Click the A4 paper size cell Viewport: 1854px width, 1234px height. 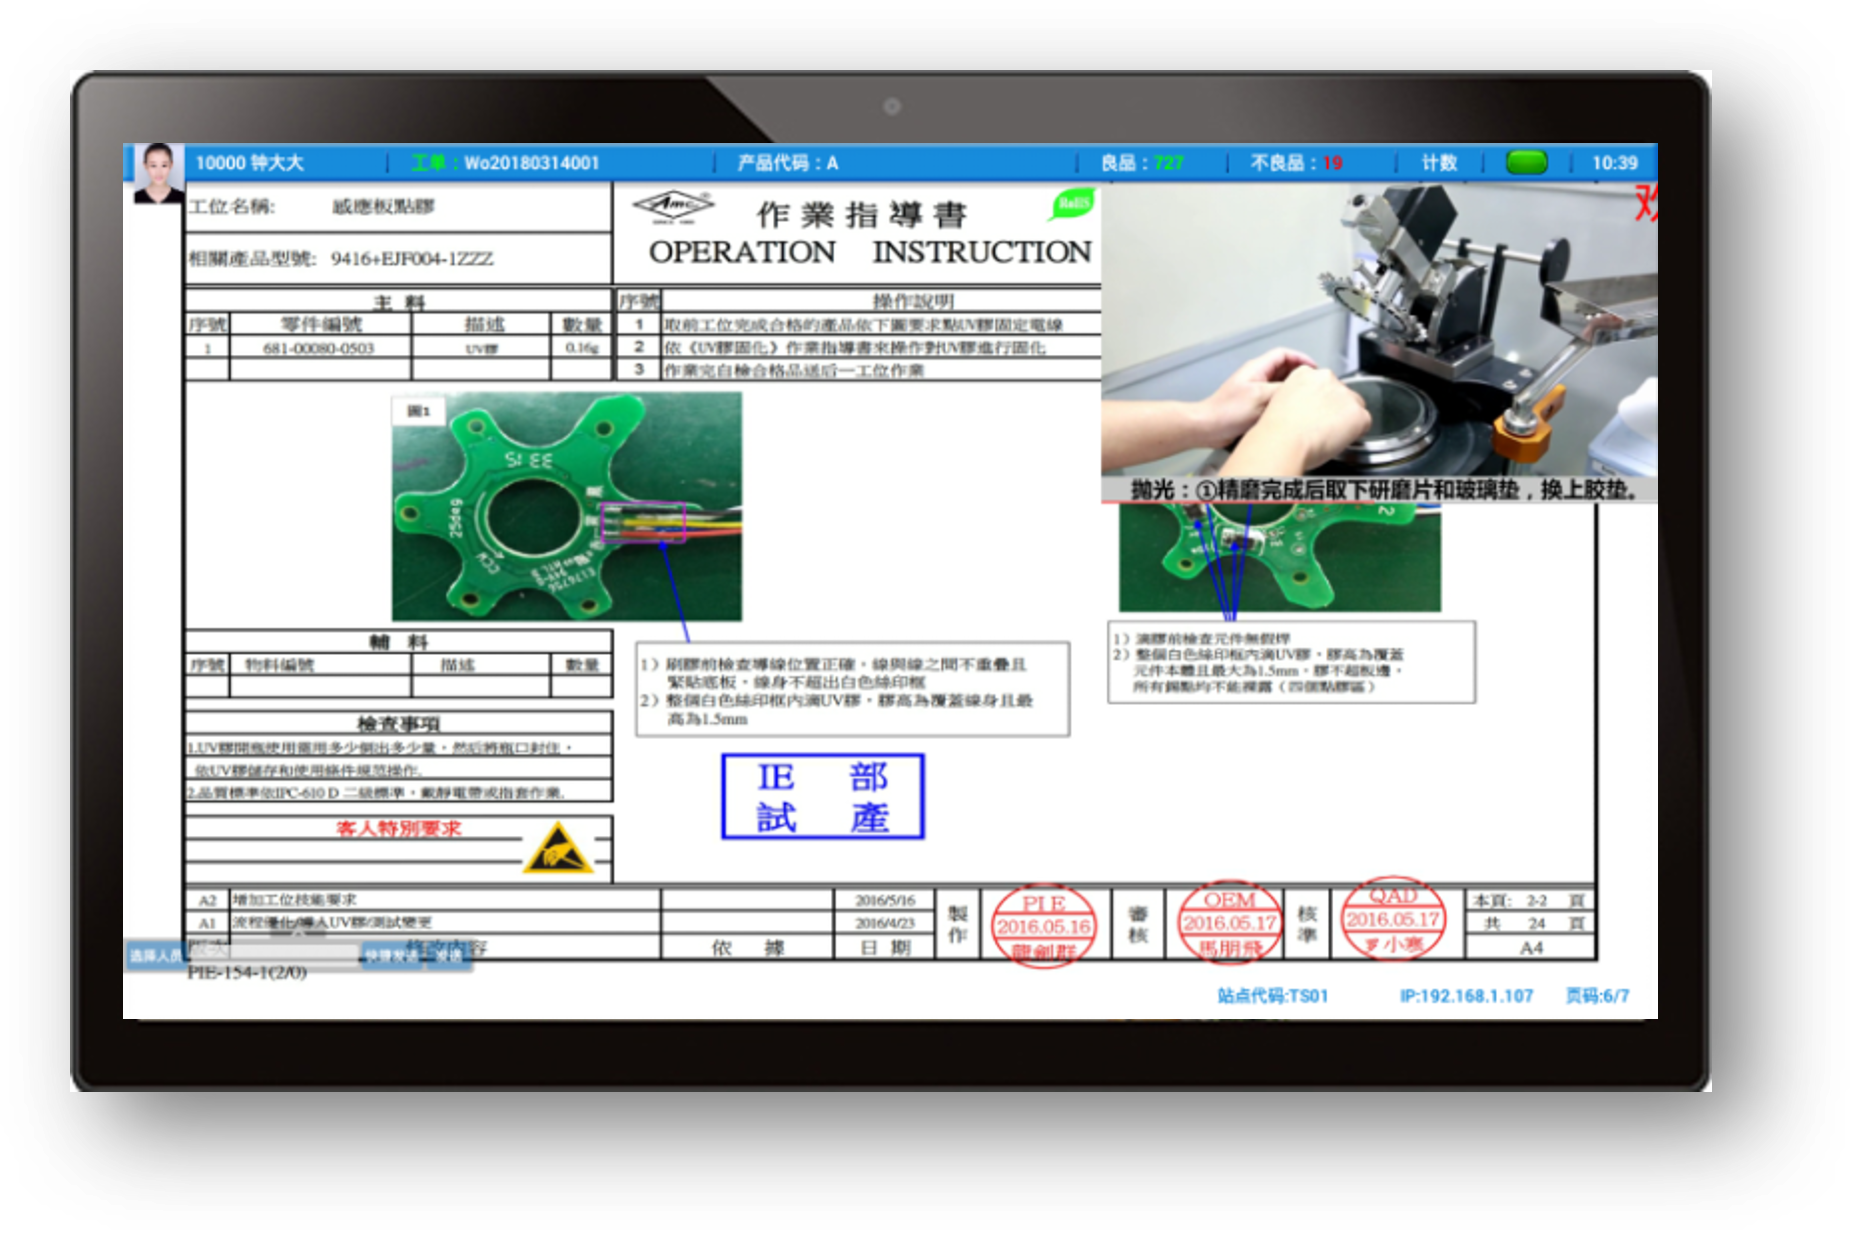click(x=1531, y=947)
